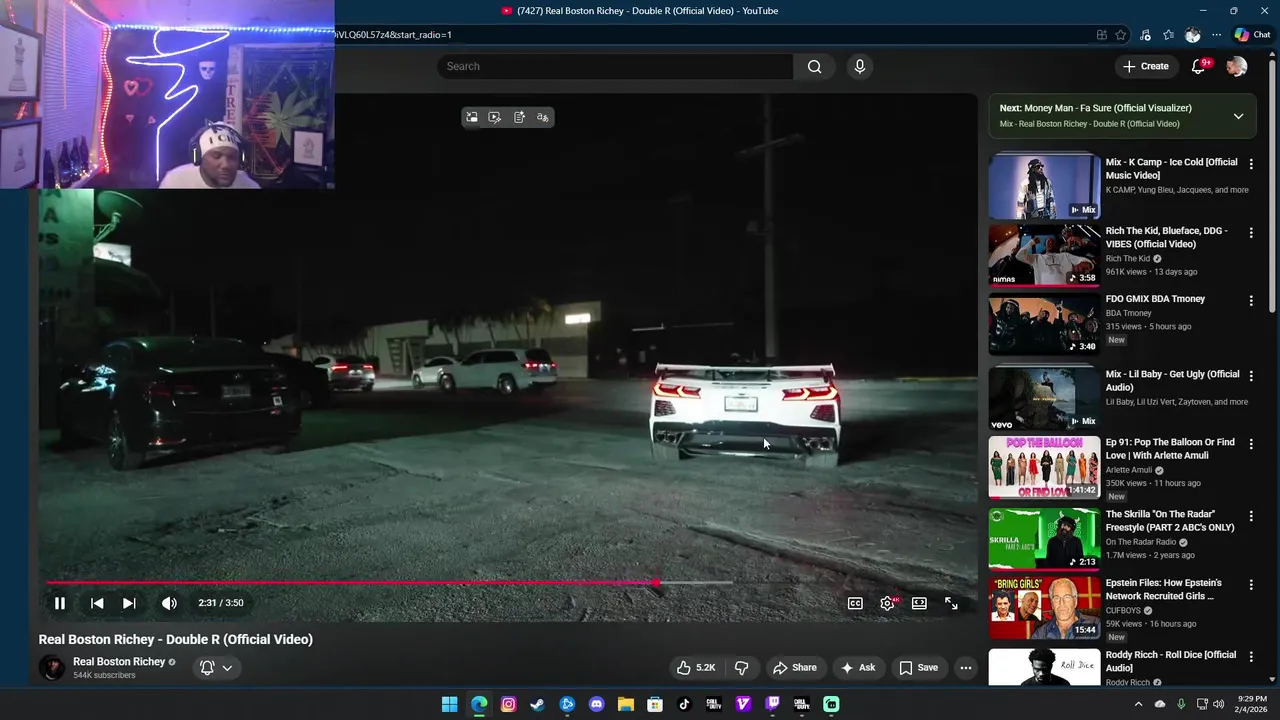The width and height of the screenshot is (1280, 720).
Task: Collapse the Mix playlist panel chevron
Action: click(x=1238, y=116)
